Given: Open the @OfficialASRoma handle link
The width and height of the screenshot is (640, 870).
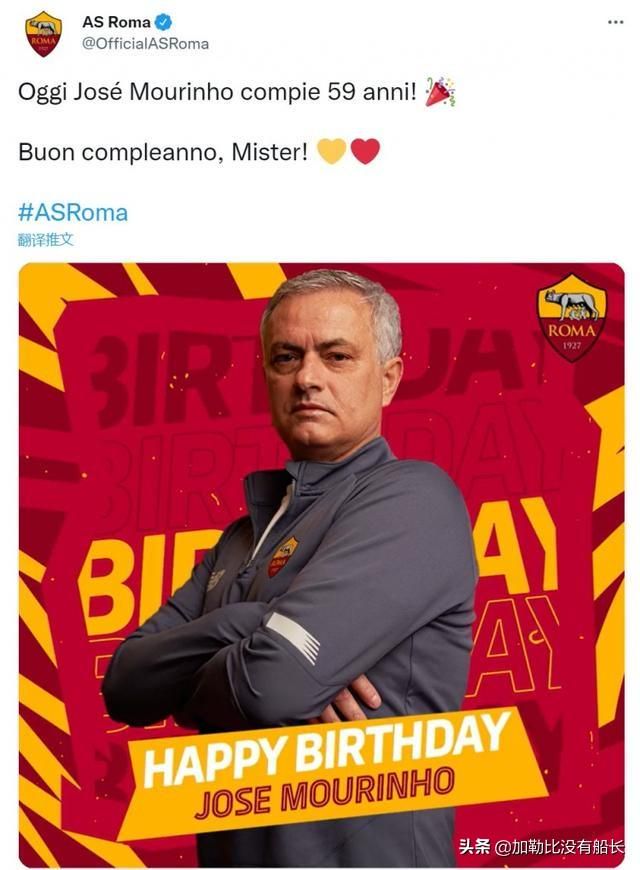Looking at the screenshot, I should pyautogui.click(x=145, y=44).
